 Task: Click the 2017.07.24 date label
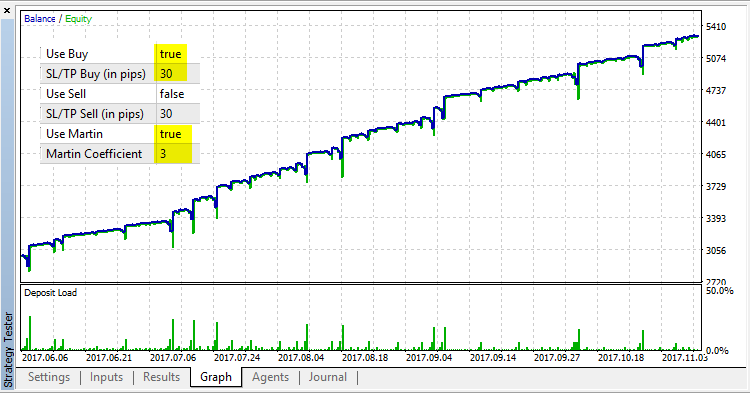237,358
